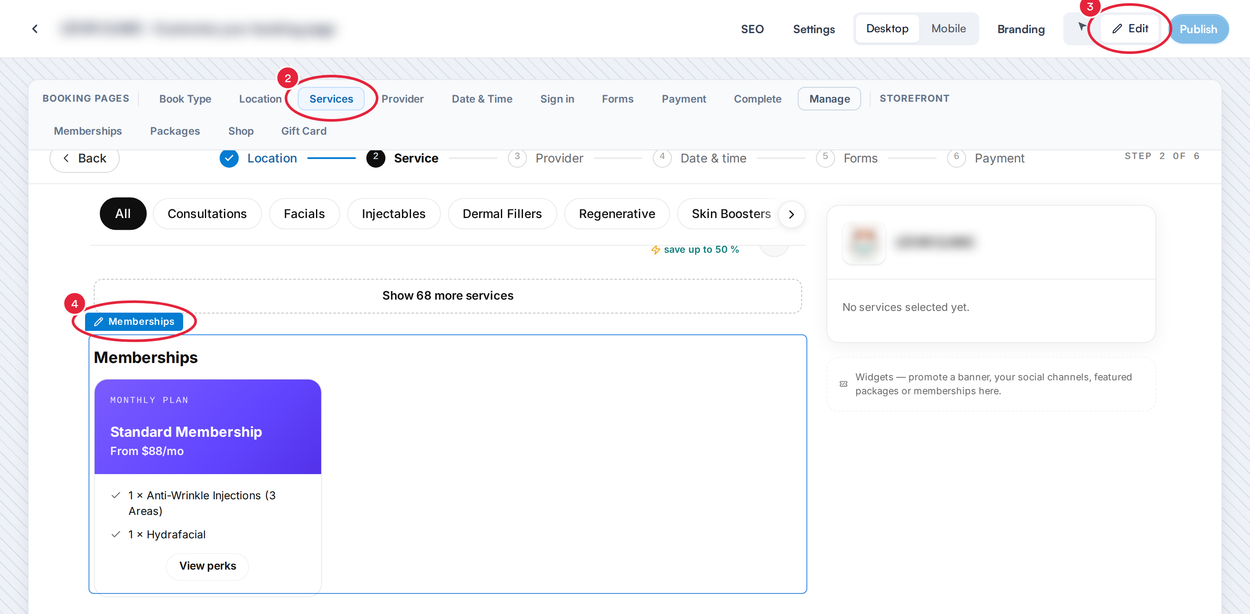Image resolution: width=1250 pixels, height=614 pixels.
Task: Click the back arrow in top bar
Action: (35, 29)
